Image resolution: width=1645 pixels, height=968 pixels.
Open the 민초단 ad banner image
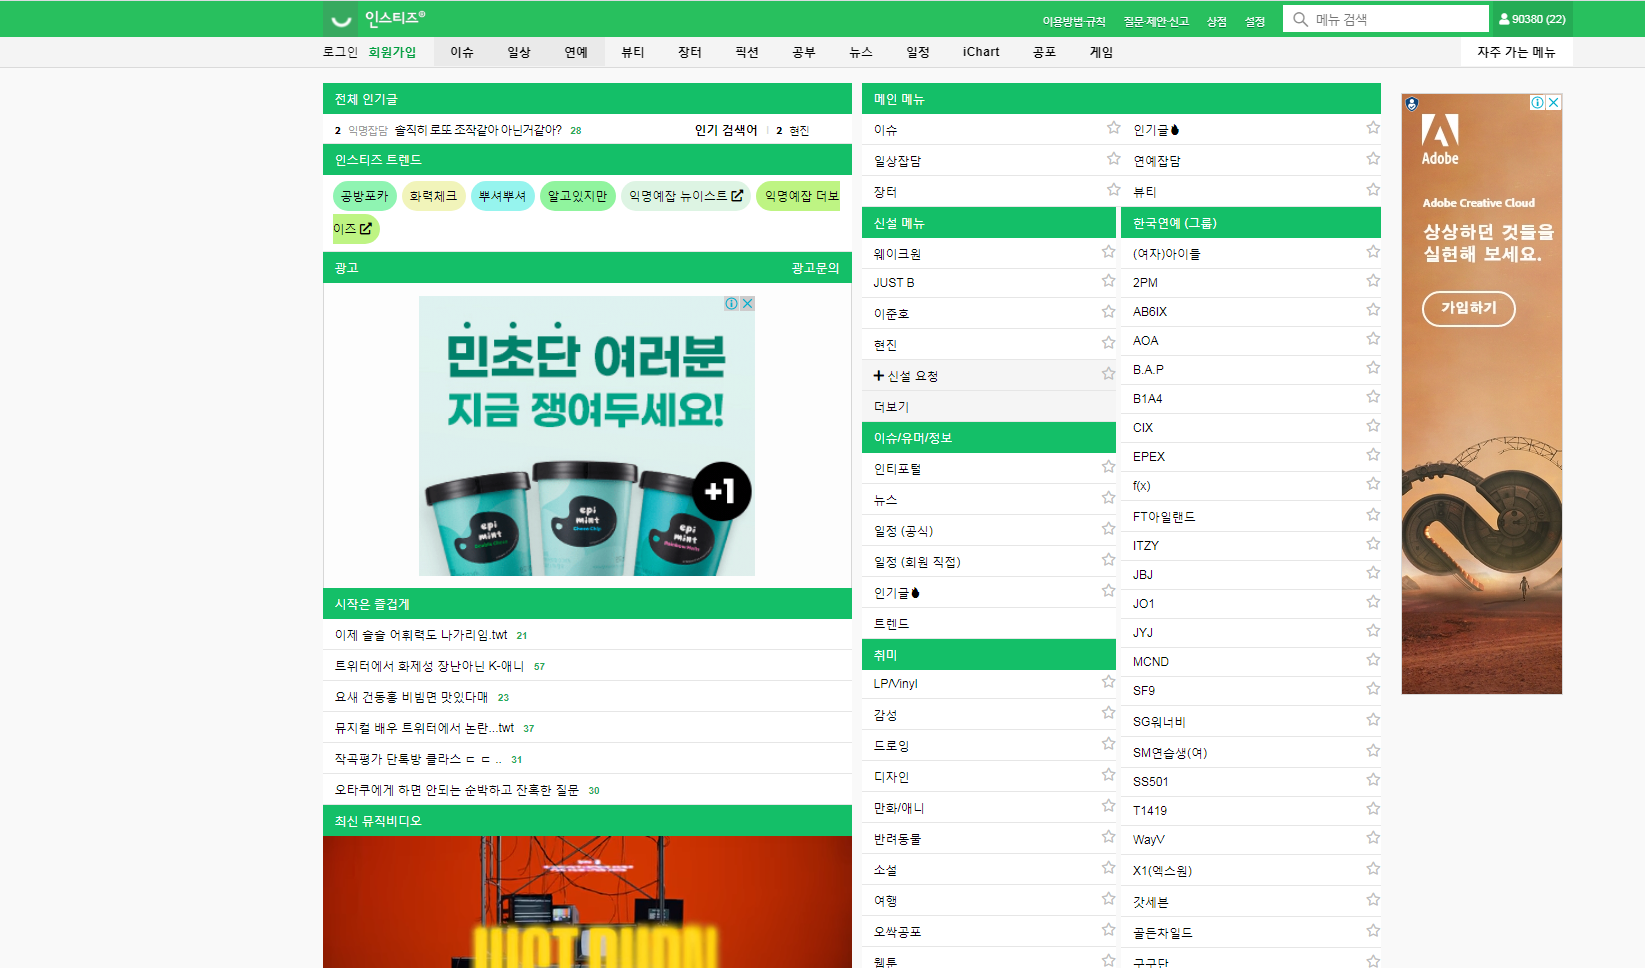pyautogui.click(x=587, y=436)
